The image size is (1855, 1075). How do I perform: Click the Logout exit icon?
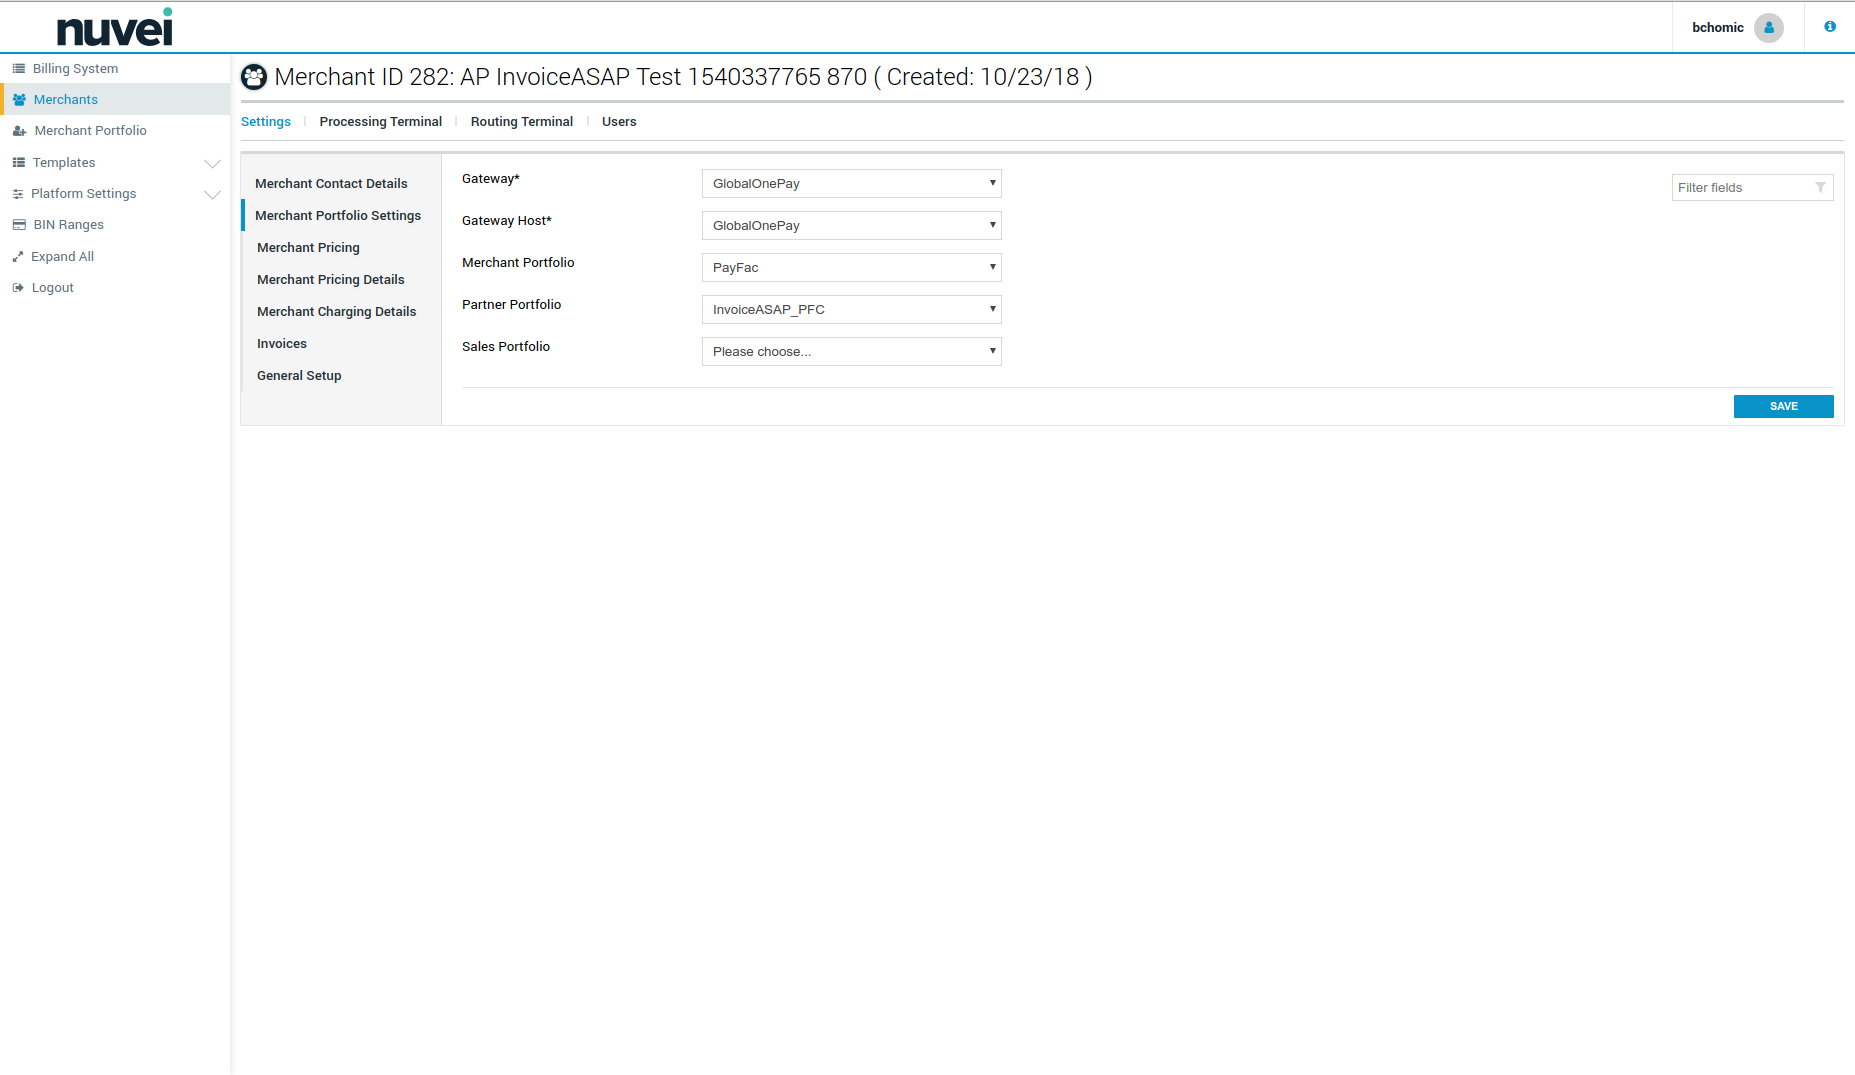tap(17, 288)
